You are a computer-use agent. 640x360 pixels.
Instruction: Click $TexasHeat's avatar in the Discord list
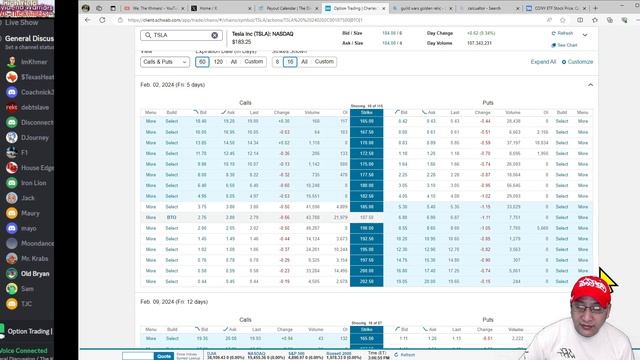click(x=12, y=77)
